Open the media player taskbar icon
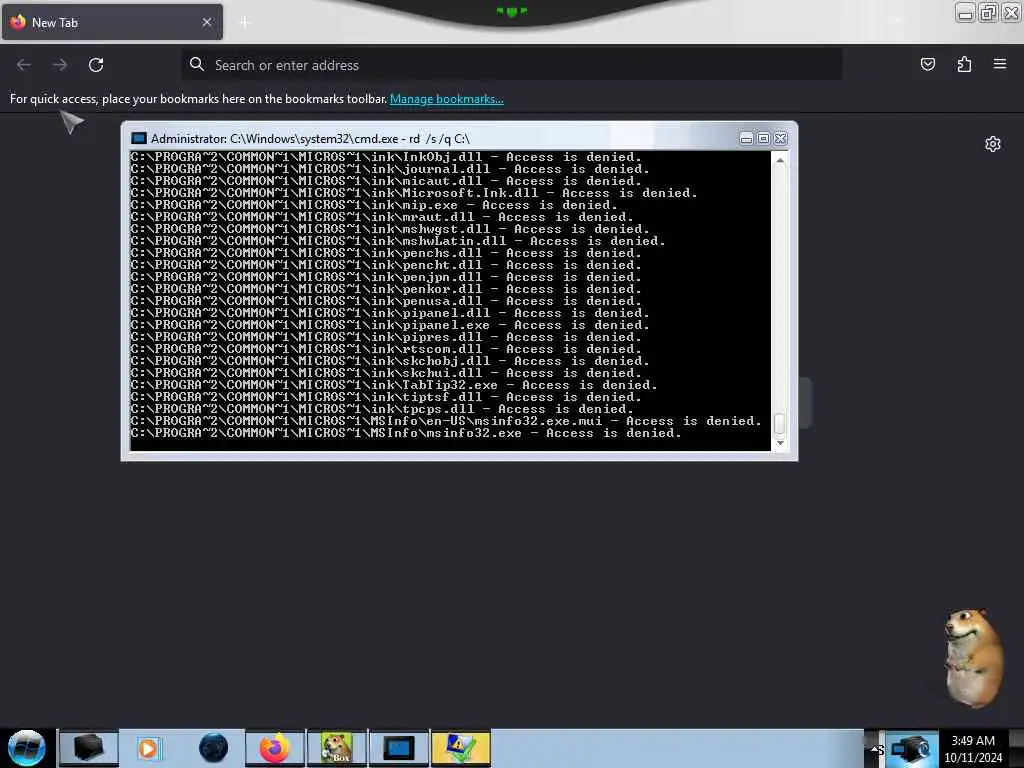This screenshot has width=1024, height=768. (x=150, y=748)
